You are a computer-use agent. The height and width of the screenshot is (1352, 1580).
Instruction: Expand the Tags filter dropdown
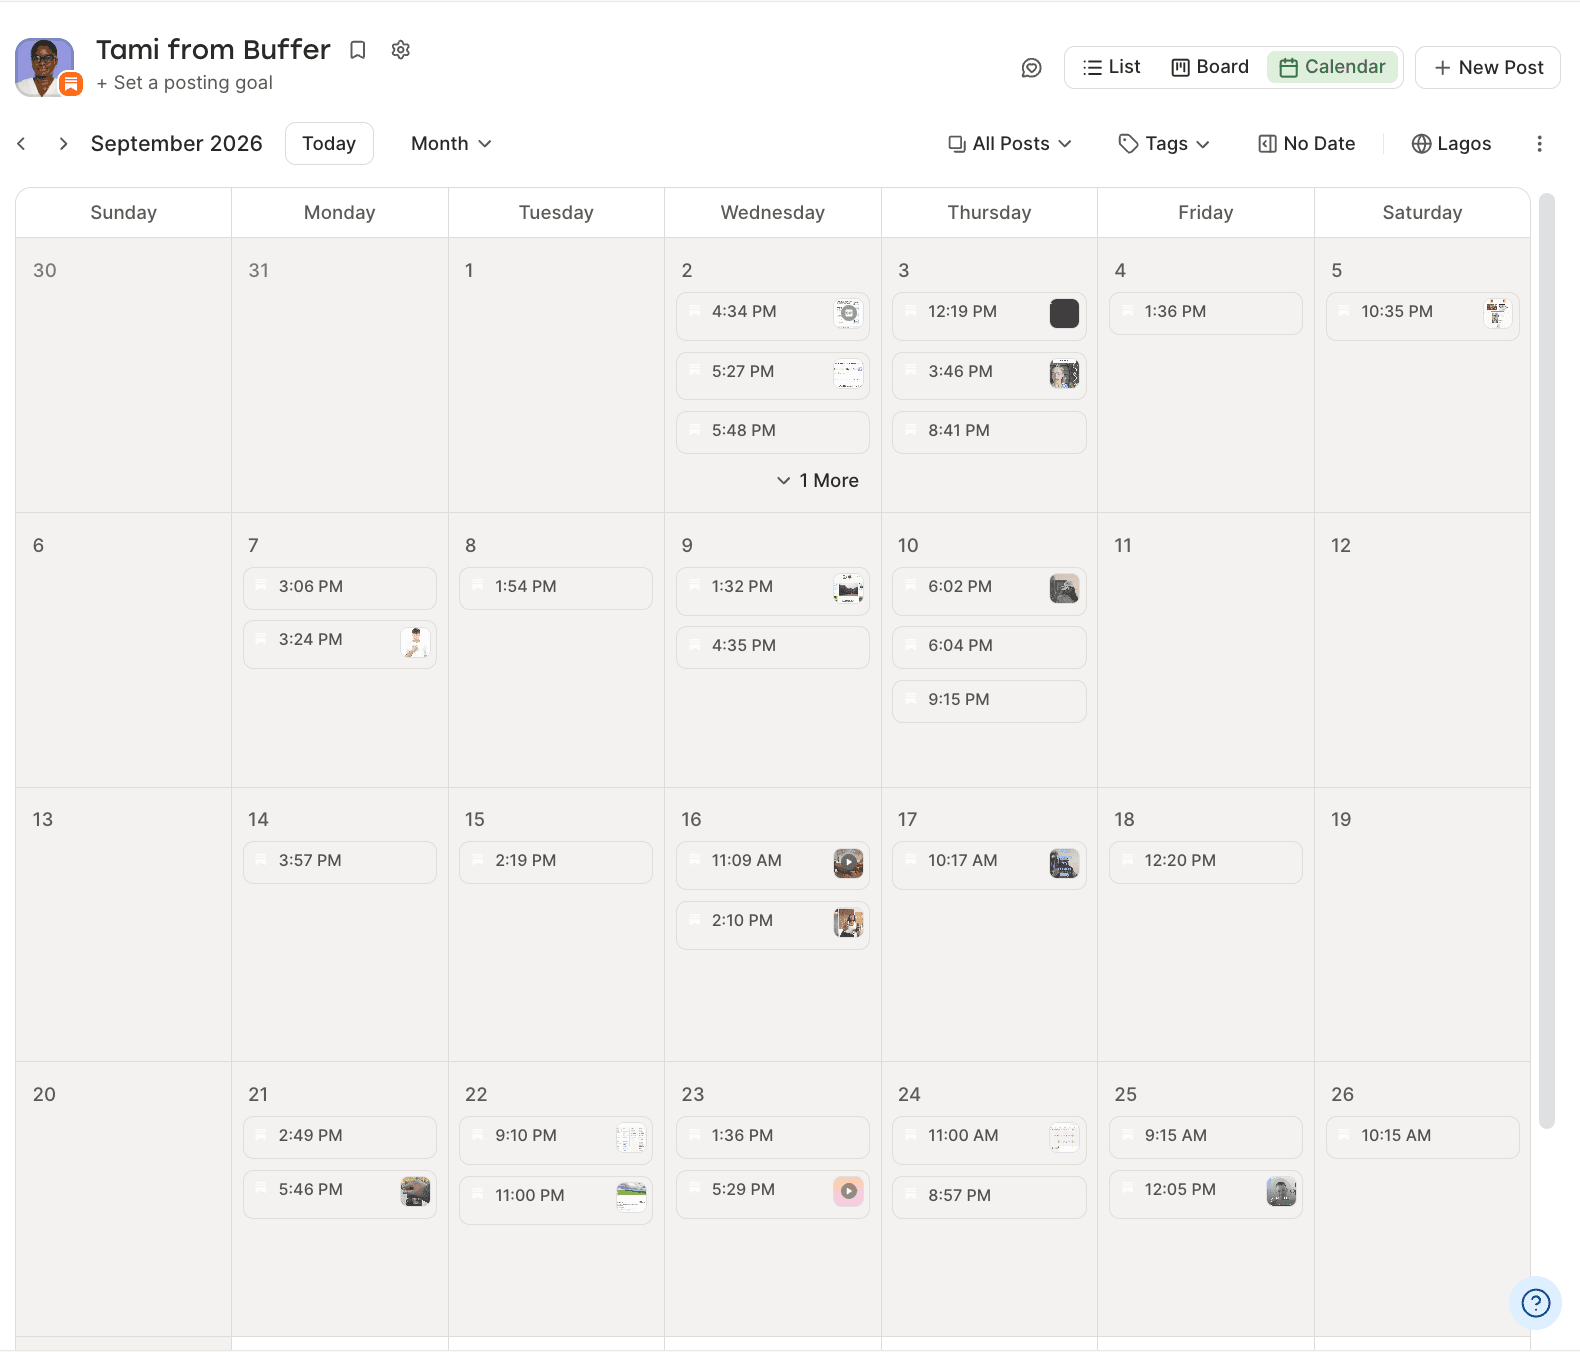1164,144
